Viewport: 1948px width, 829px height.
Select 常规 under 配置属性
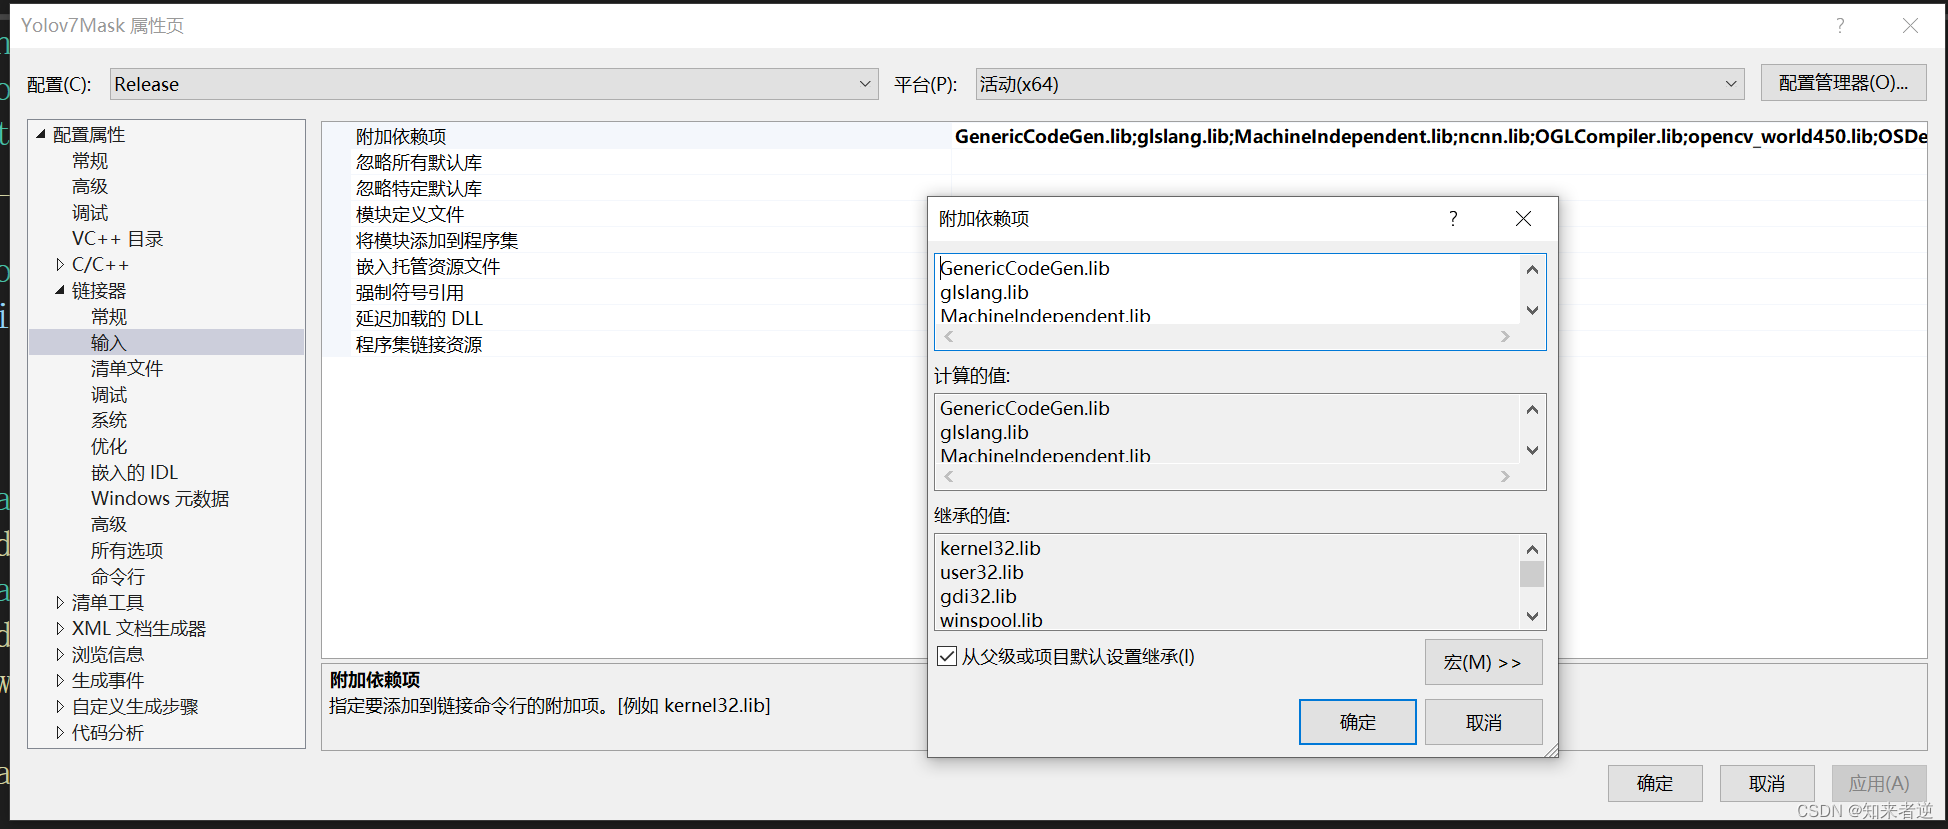(90, 161)
